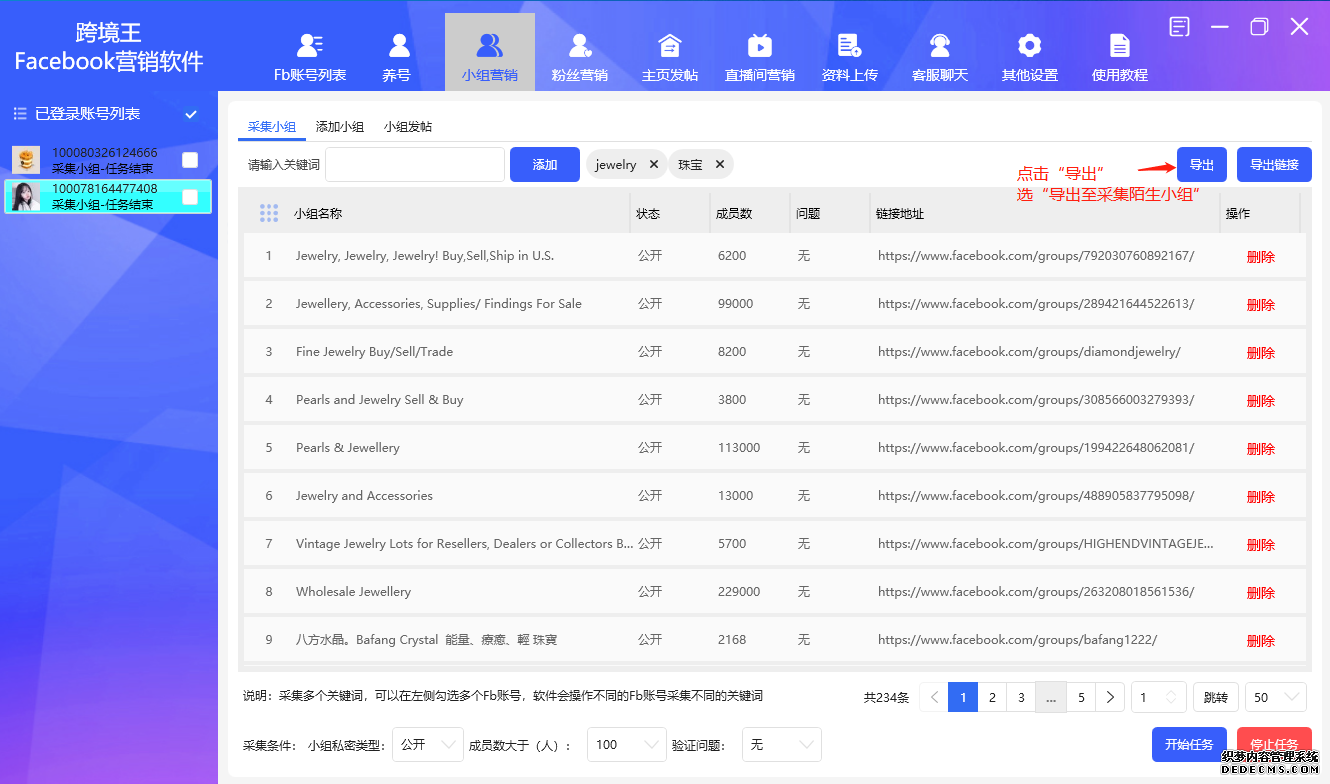Change page size using the 50 dropdown
This screenshot has width=1330, height=784.
[x=1275, y=696]
